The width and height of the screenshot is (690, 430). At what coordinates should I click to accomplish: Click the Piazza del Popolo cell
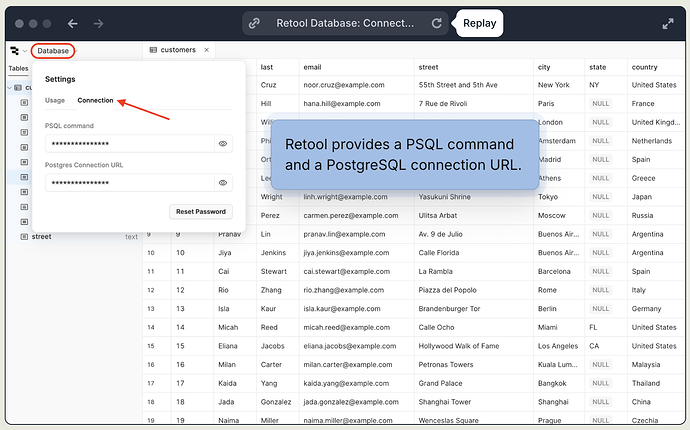[473, 290]
